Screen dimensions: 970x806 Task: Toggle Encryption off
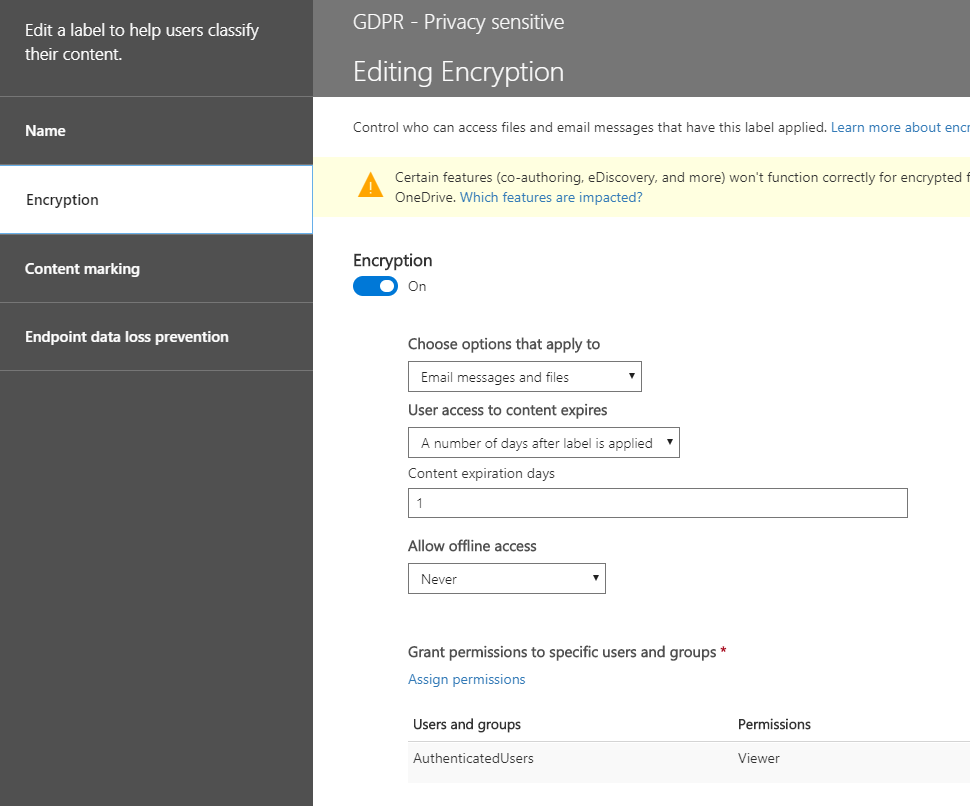(x=375, y=286)
